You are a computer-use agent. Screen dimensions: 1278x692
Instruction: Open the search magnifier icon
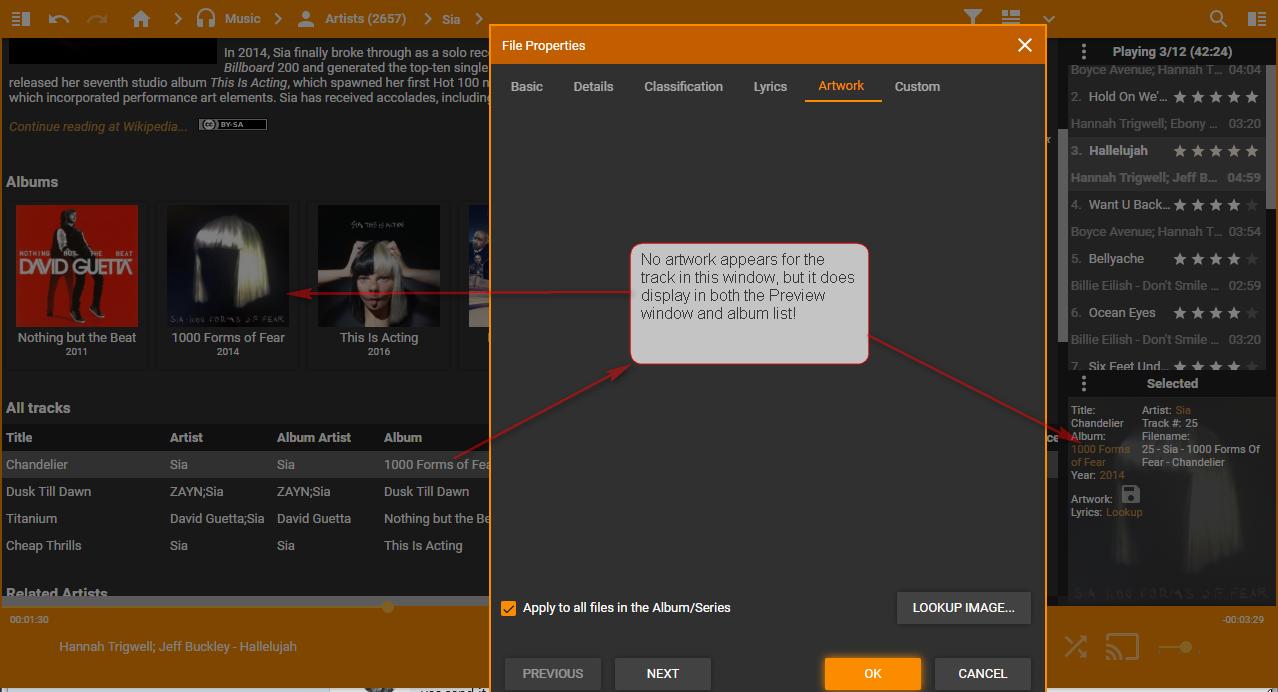(1218, 19)
